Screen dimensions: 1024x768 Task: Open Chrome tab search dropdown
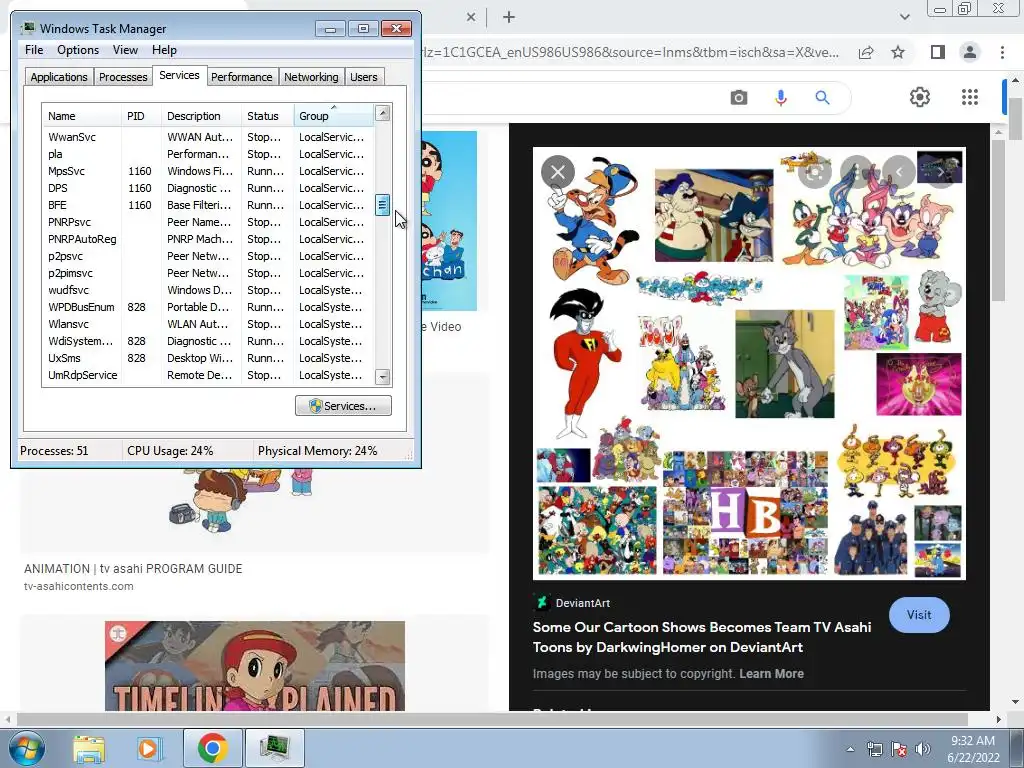(904, 17)
